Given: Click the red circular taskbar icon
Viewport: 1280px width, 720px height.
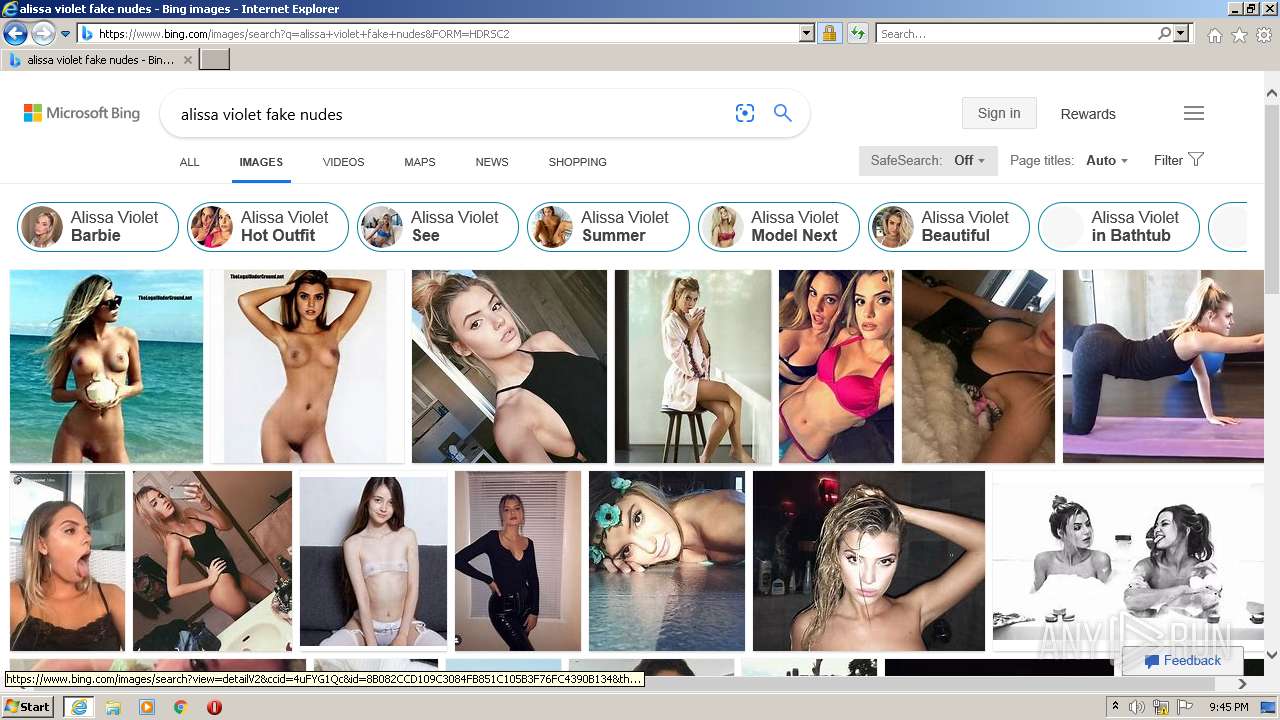Looking at the screenshot, I should click(214, 707).
